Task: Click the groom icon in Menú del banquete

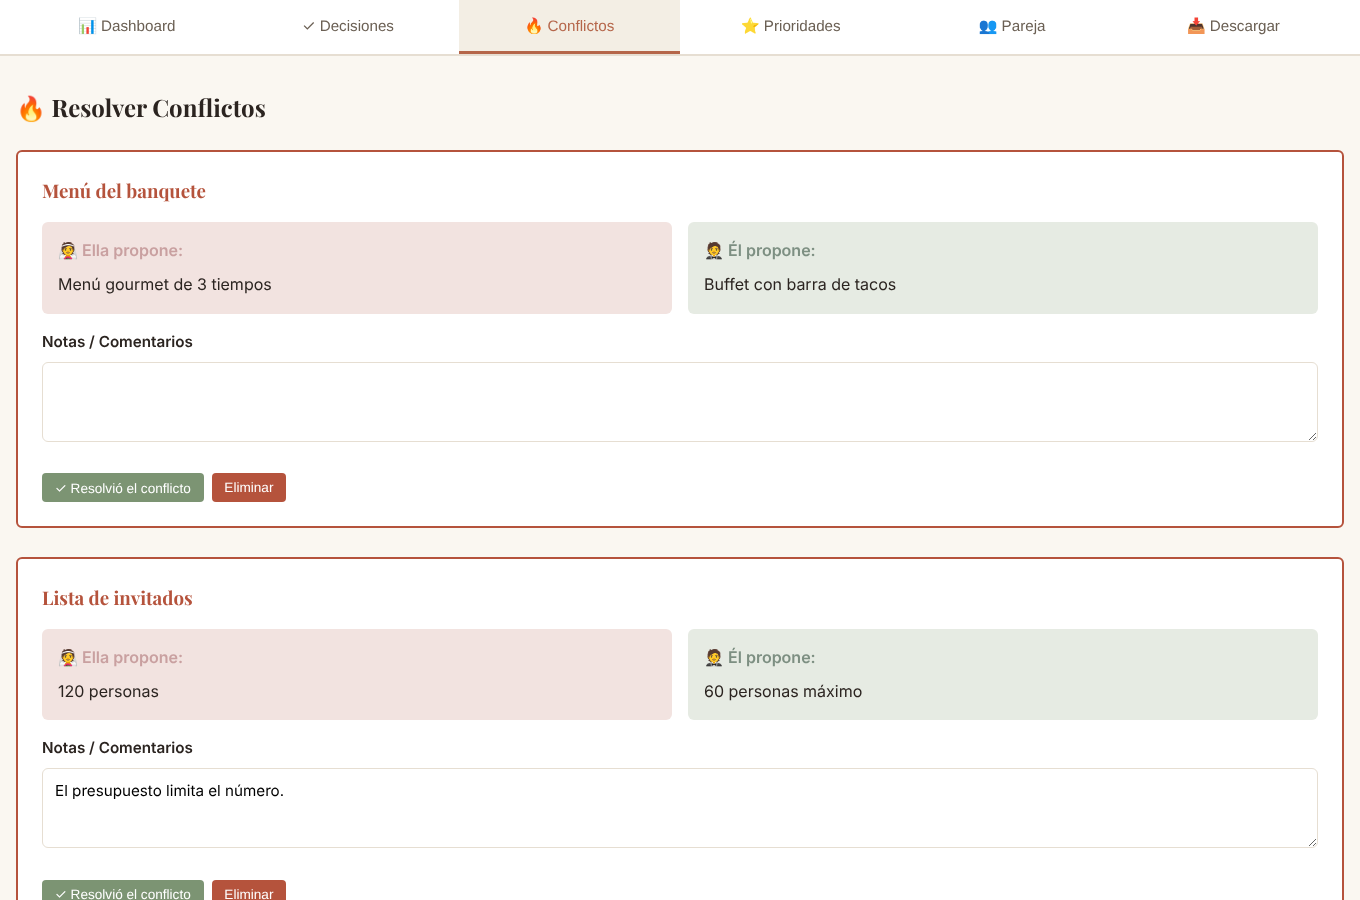Action: (x=714, y=251)
